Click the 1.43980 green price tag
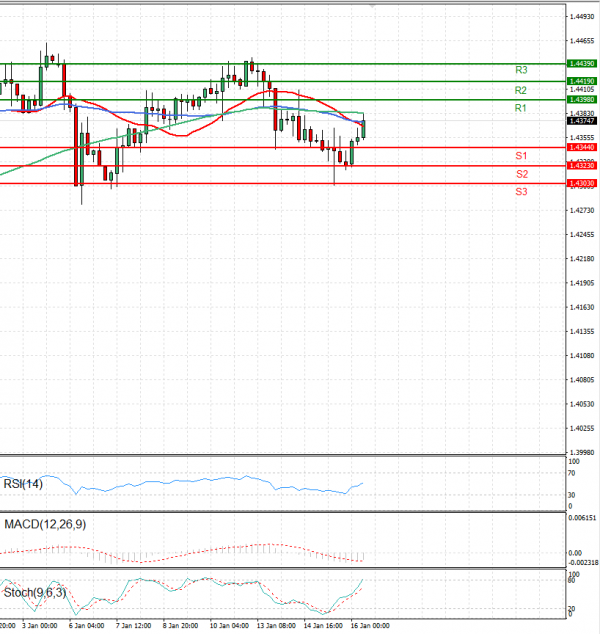 (x=581, y=99)
